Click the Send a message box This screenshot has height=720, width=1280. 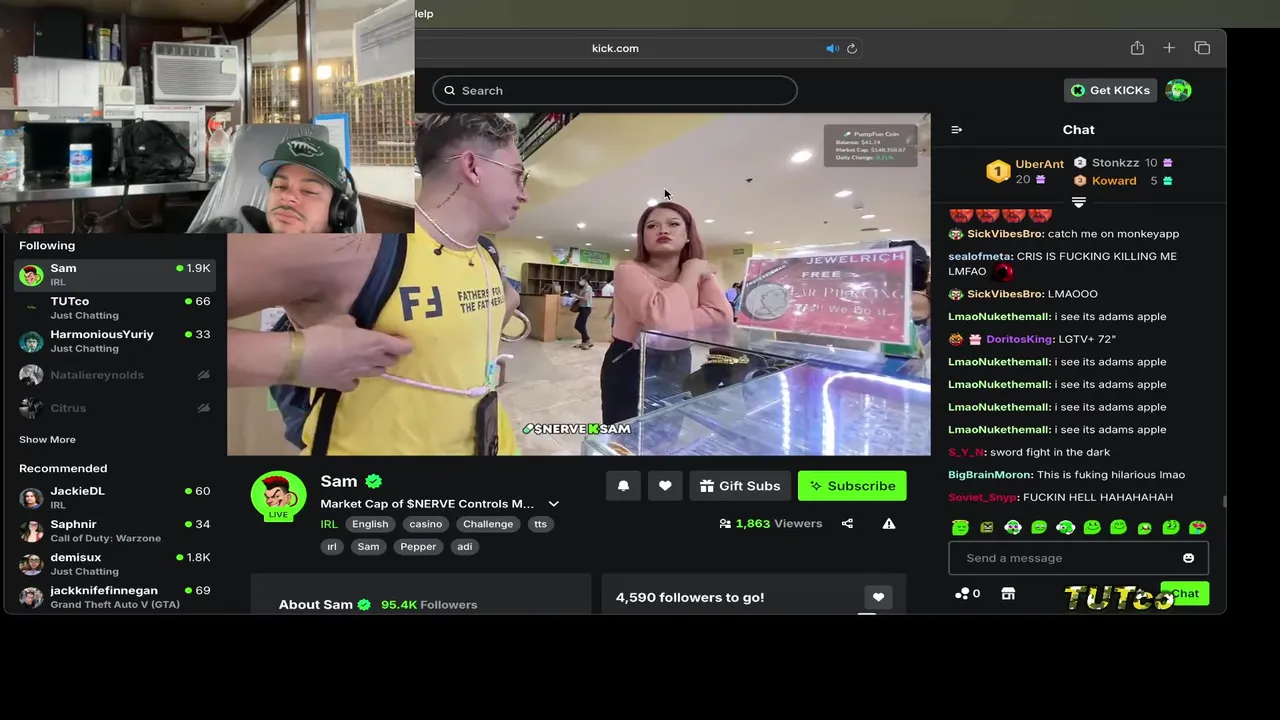[x=1078, y=558]
